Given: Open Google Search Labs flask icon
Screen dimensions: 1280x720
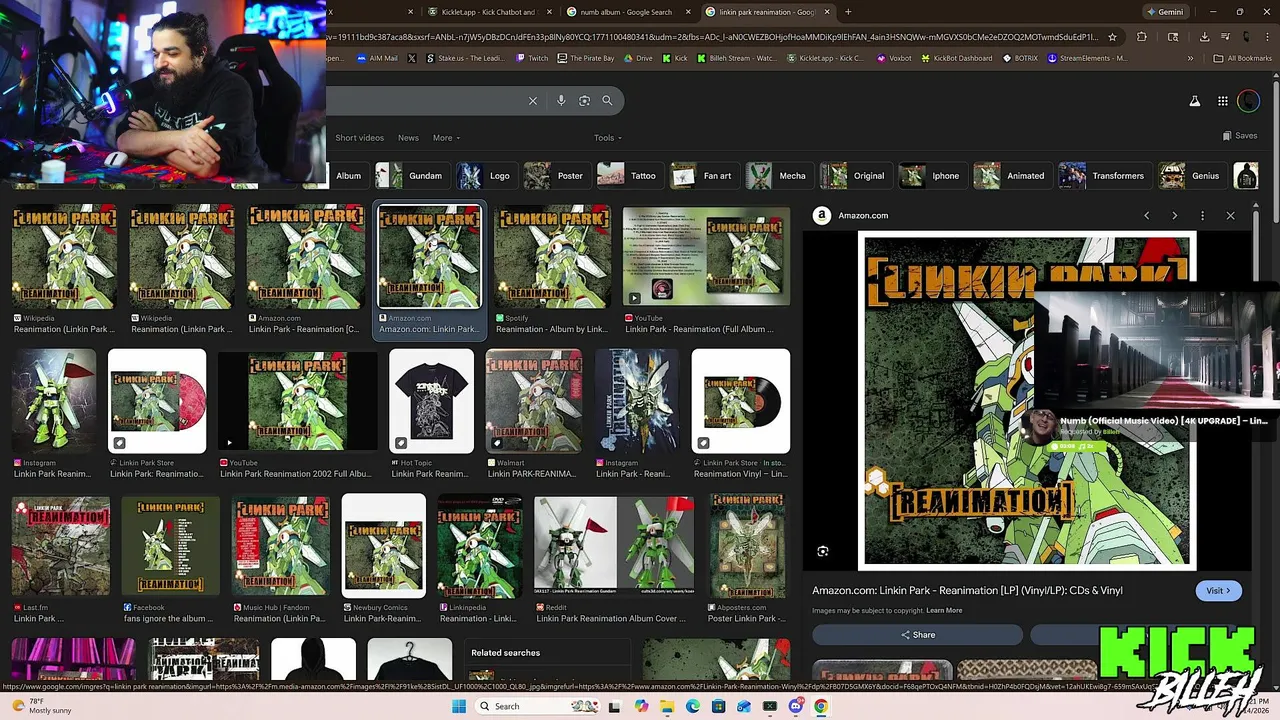Looking at the screenshot, I should 1194,101.
